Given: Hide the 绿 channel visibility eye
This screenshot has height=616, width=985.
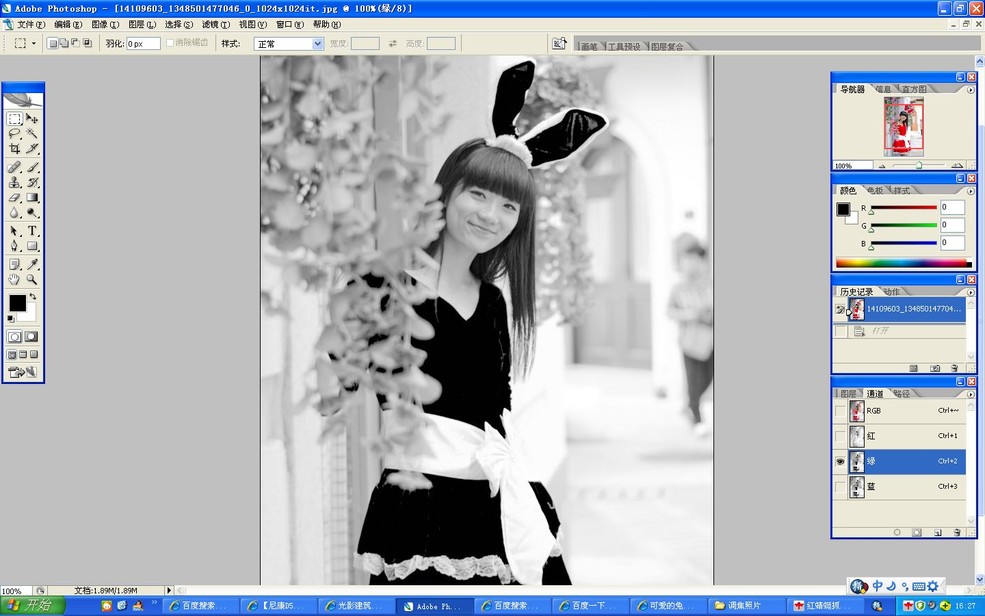Looking at the screenshot, I should pos(840,462).
